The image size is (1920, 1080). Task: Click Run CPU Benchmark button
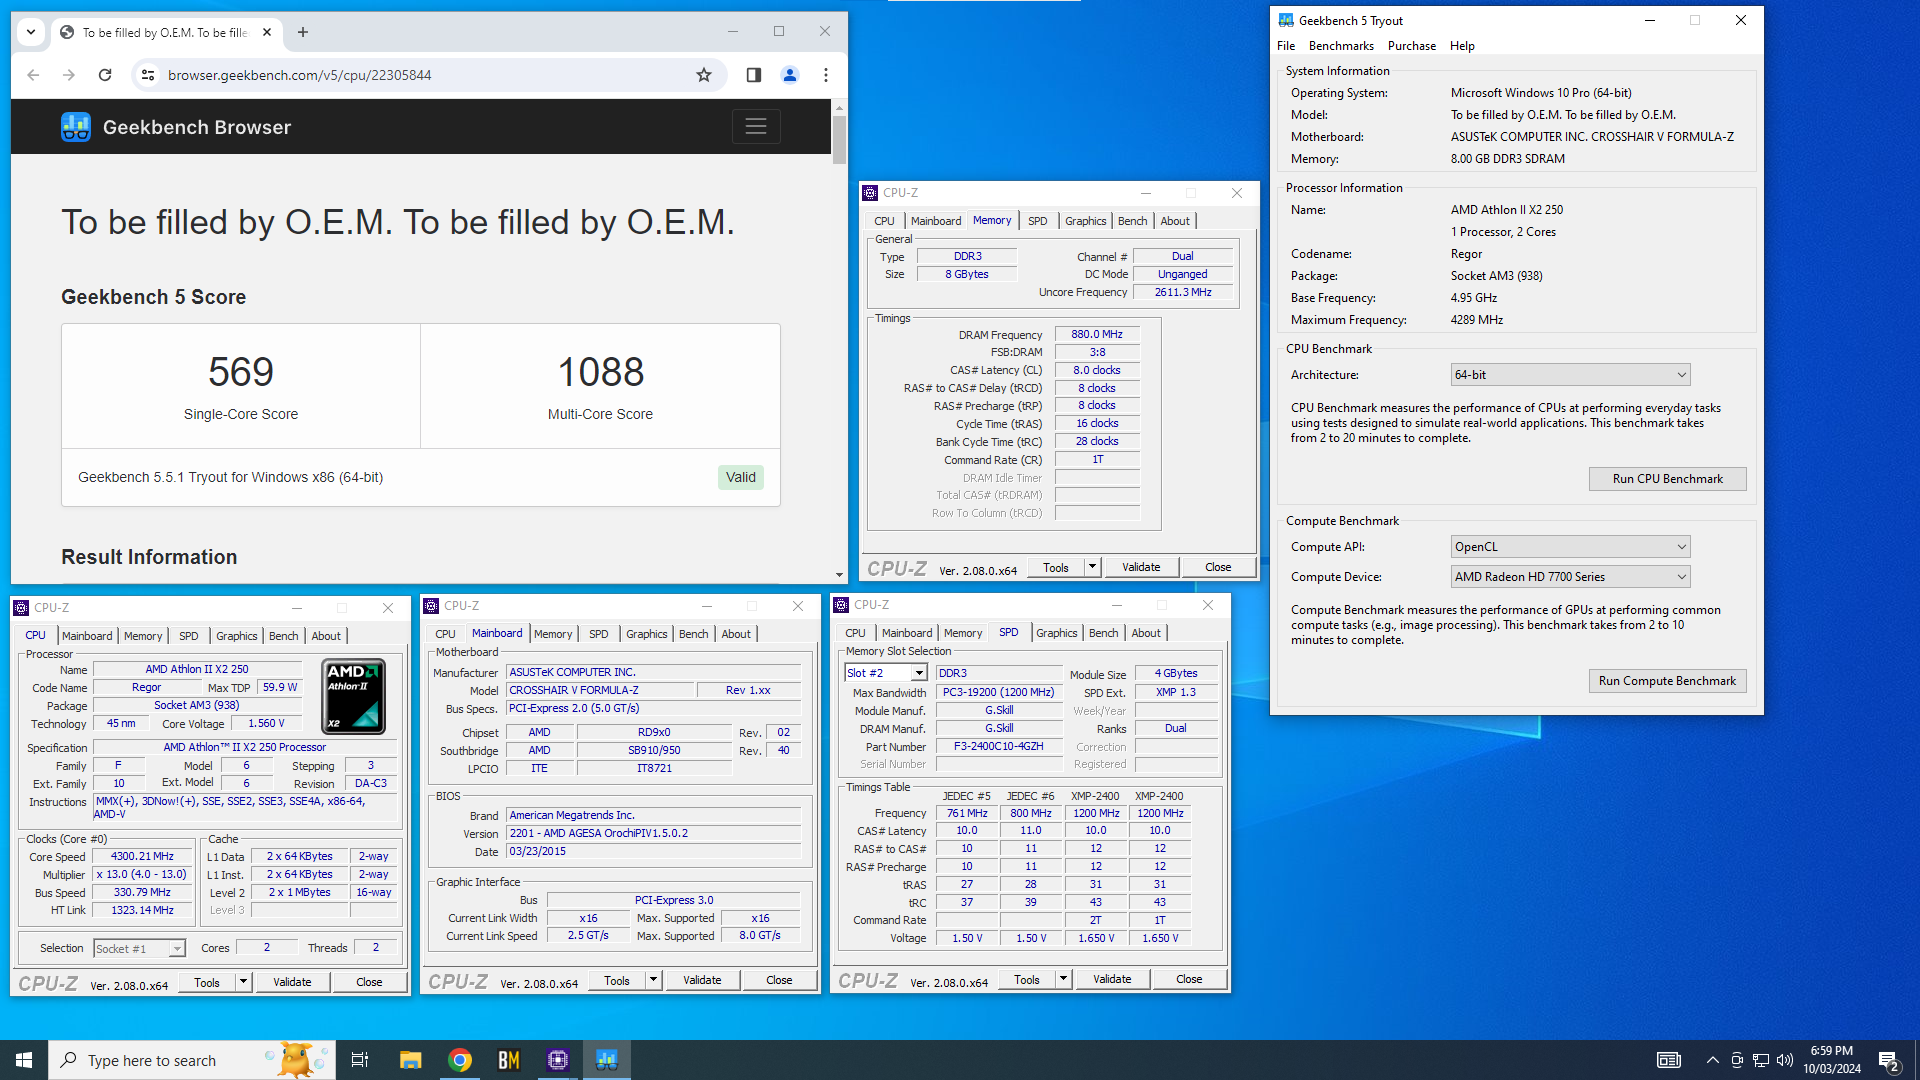click(1667, 479)
